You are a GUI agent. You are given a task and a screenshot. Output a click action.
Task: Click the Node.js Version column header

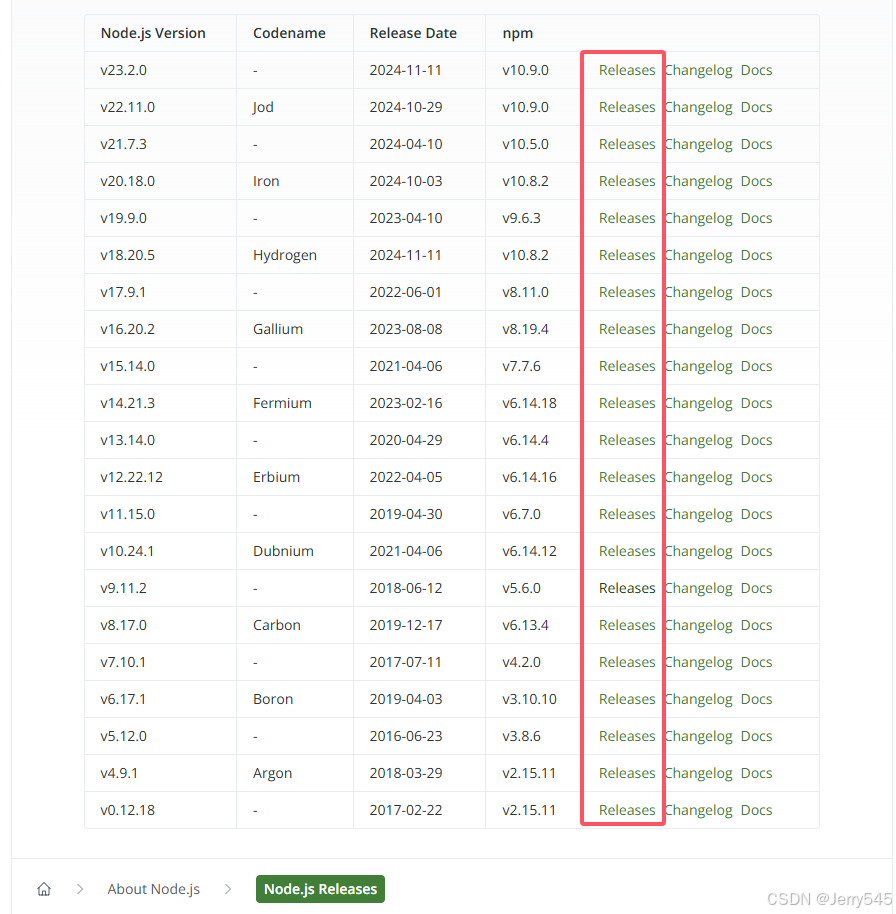pos(160,33)
